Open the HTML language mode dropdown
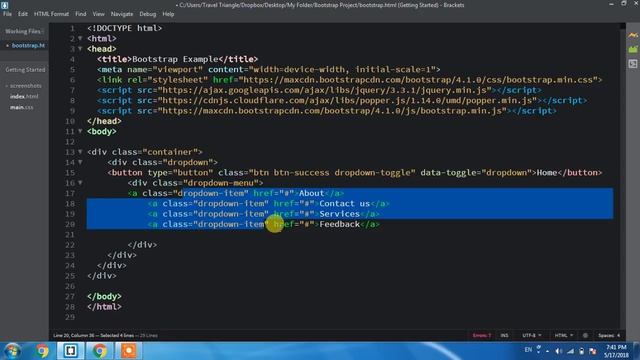Screen dimensions: 640x360 point(564,336)
